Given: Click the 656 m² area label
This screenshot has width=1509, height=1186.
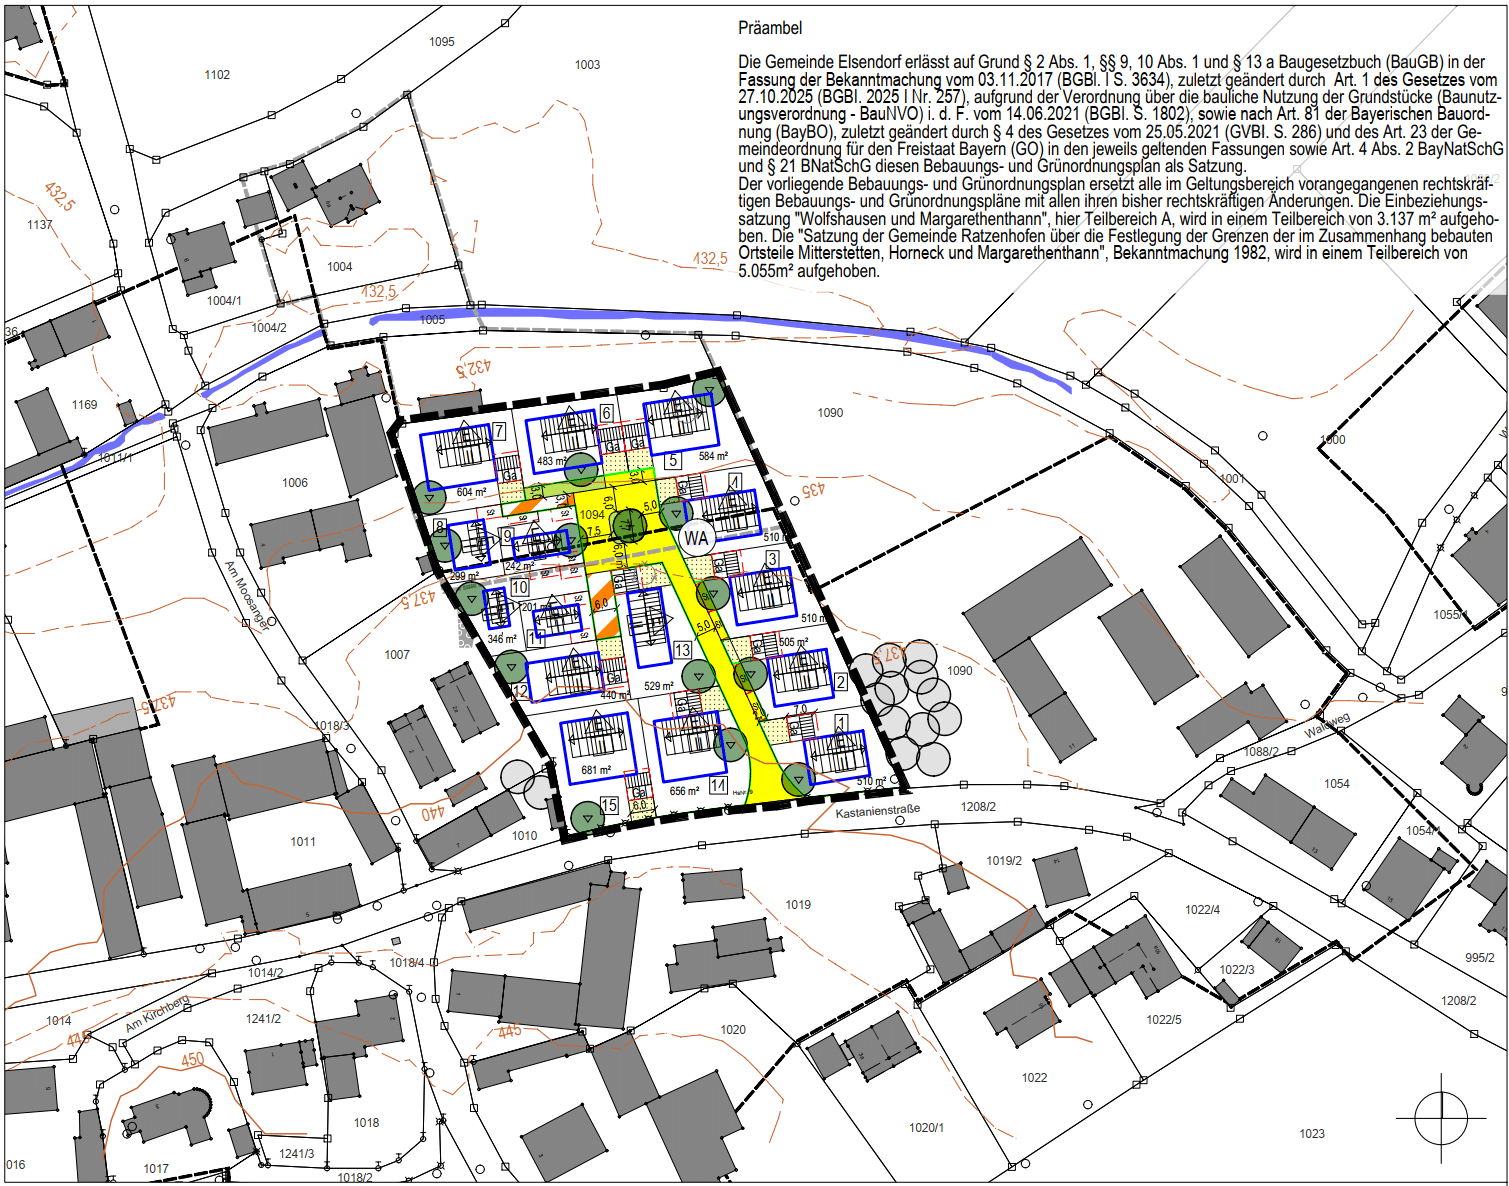Looking at the screenshot, I should pos(685,790).
